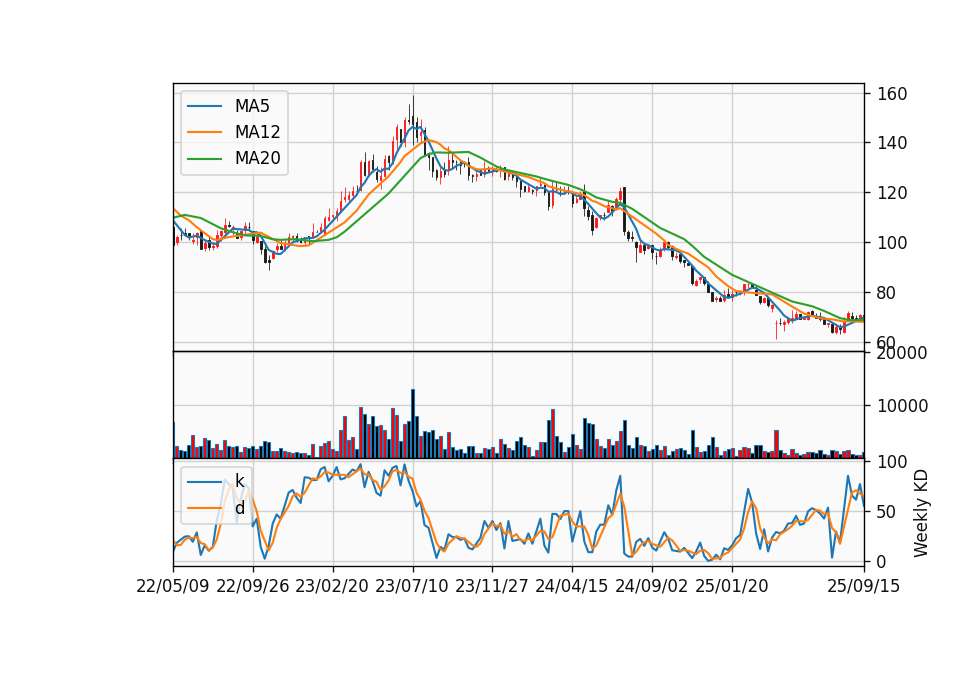Image resolution: width=960 pixels, height=690 pixels.
Task: Click the blue MA5 legend line sample
Action: pos(204,106)
